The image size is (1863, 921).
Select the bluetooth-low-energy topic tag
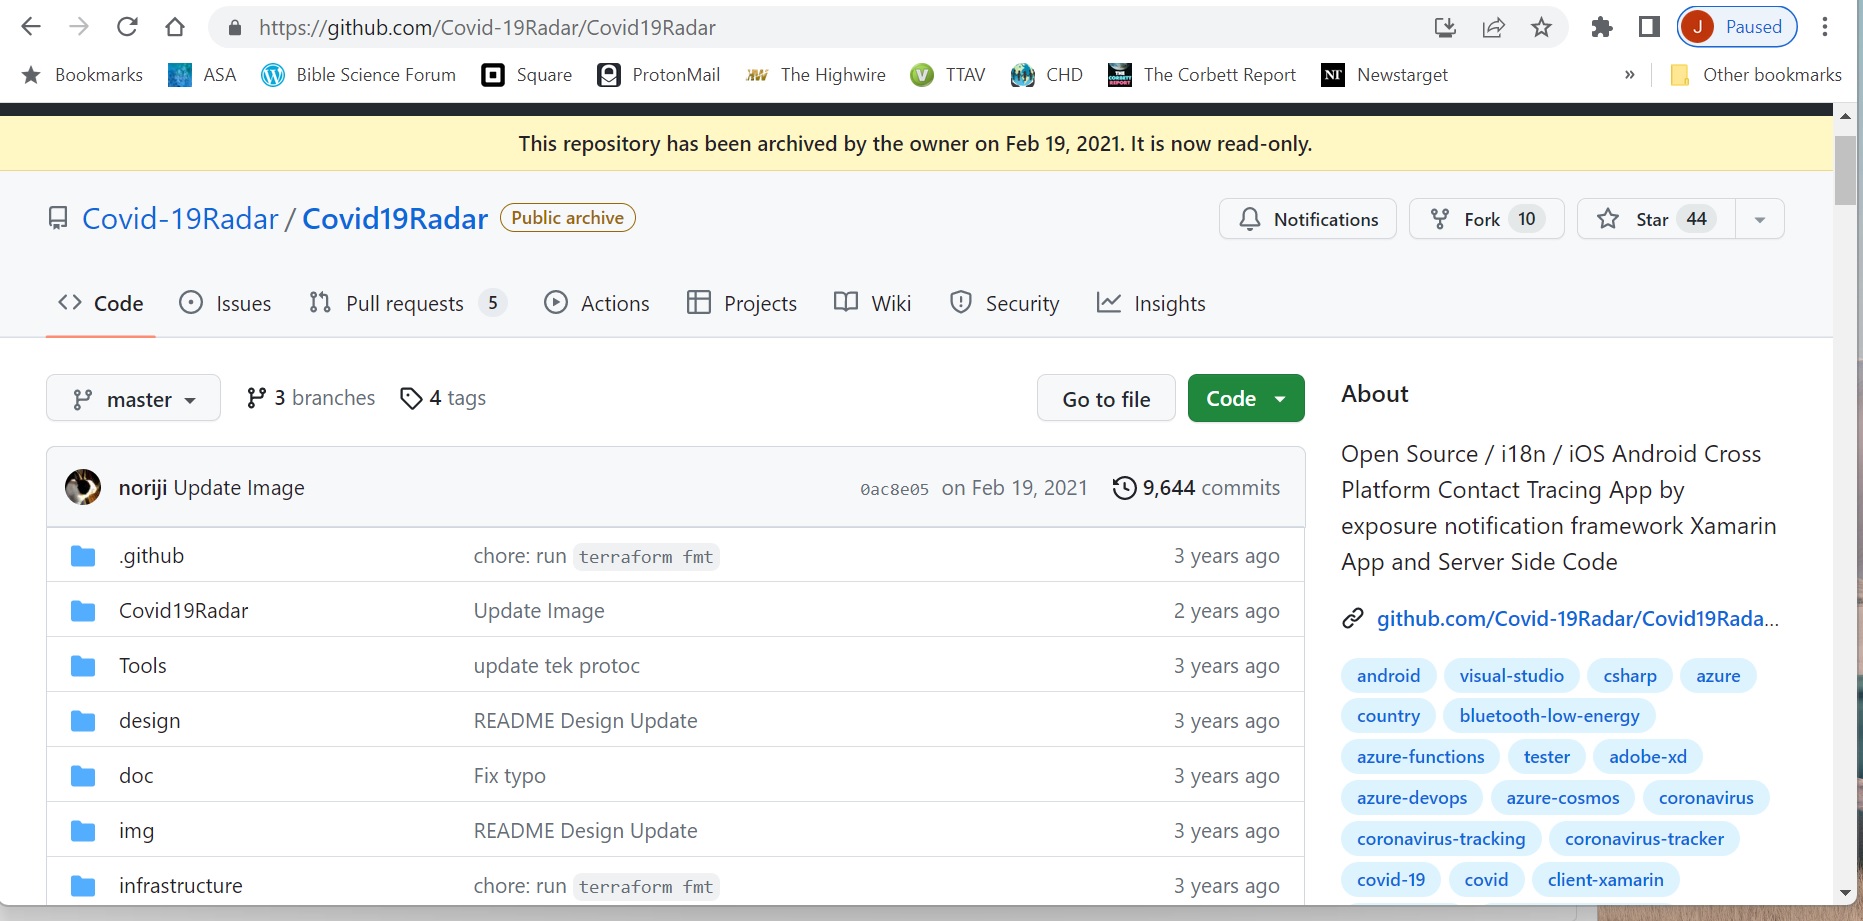point(1548,716)
